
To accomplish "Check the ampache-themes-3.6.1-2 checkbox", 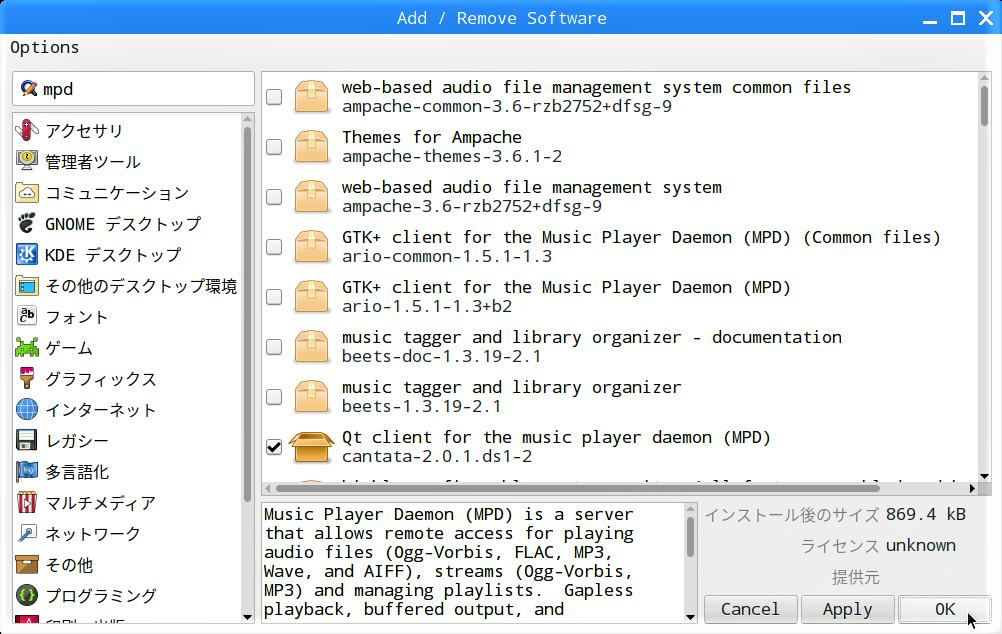I will click(x=274, y=146).
